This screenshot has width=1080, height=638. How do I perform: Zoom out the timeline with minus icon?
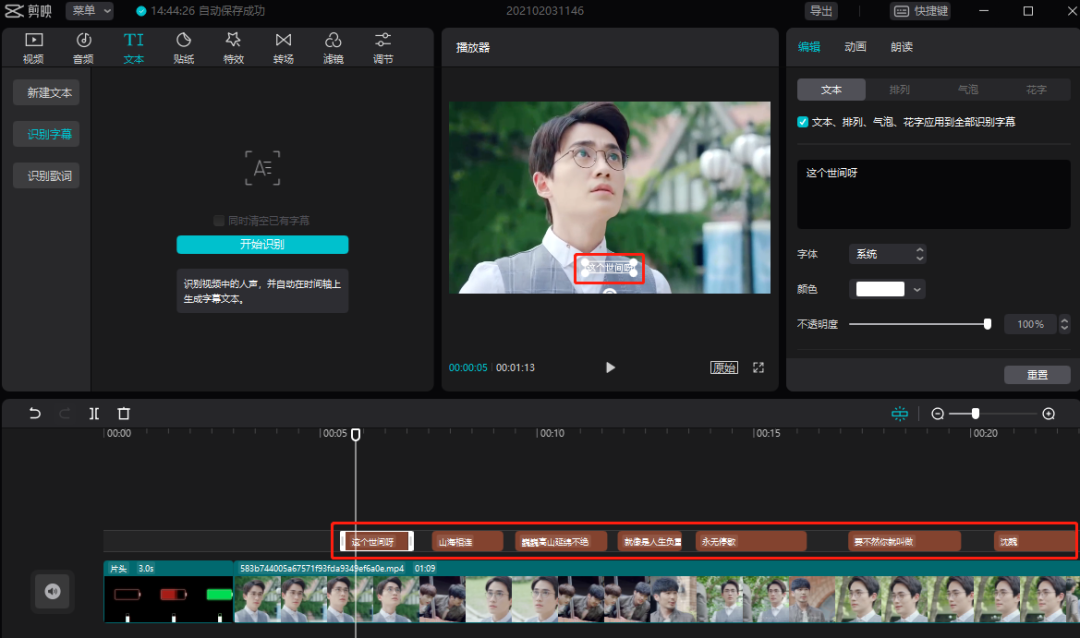pyautogui.click(x=937, y=413)
